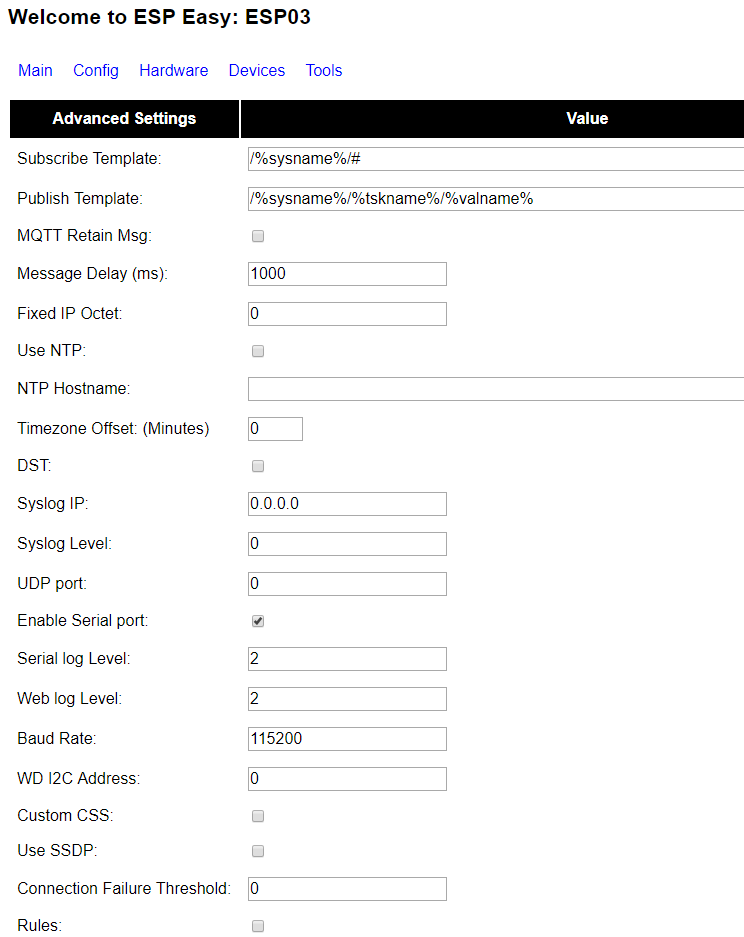
Task: Click the Connection Failure Threshold field
Action: click(347, 889)
